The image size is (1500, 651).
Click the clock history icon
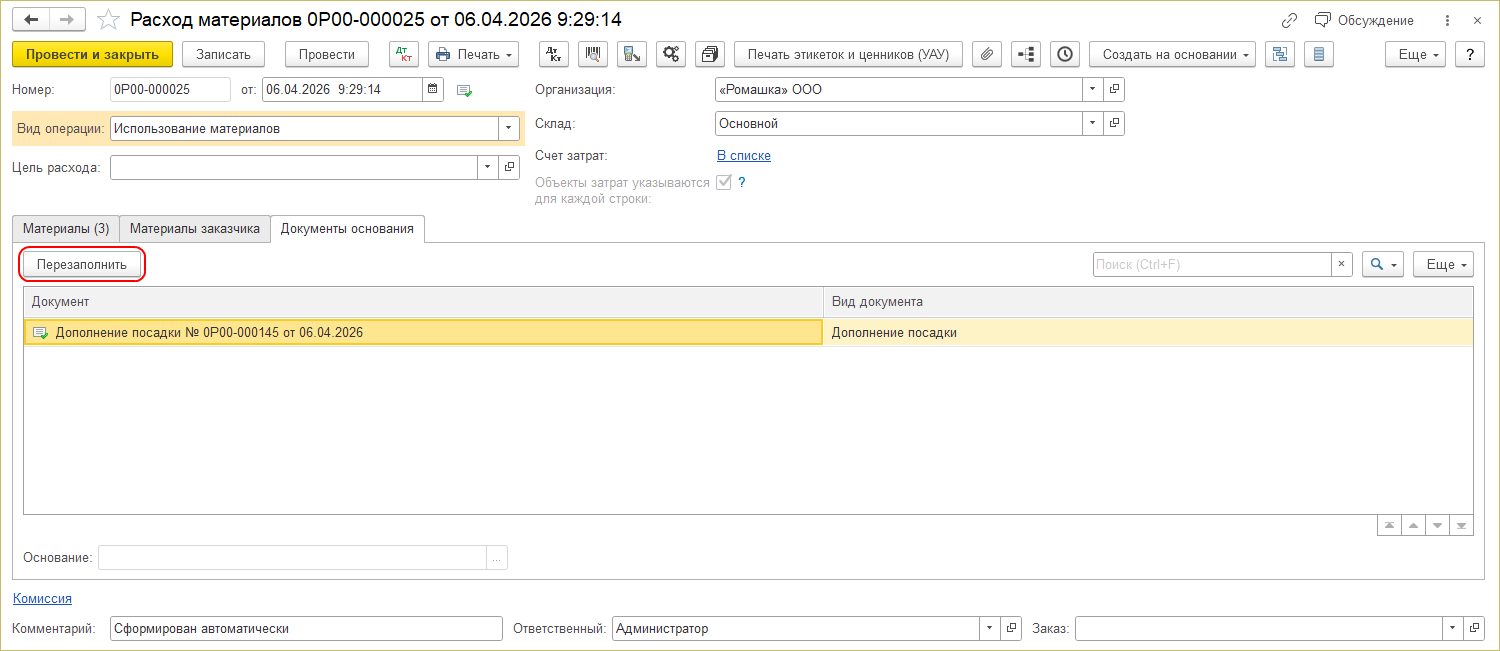[x=1065, y=54]
